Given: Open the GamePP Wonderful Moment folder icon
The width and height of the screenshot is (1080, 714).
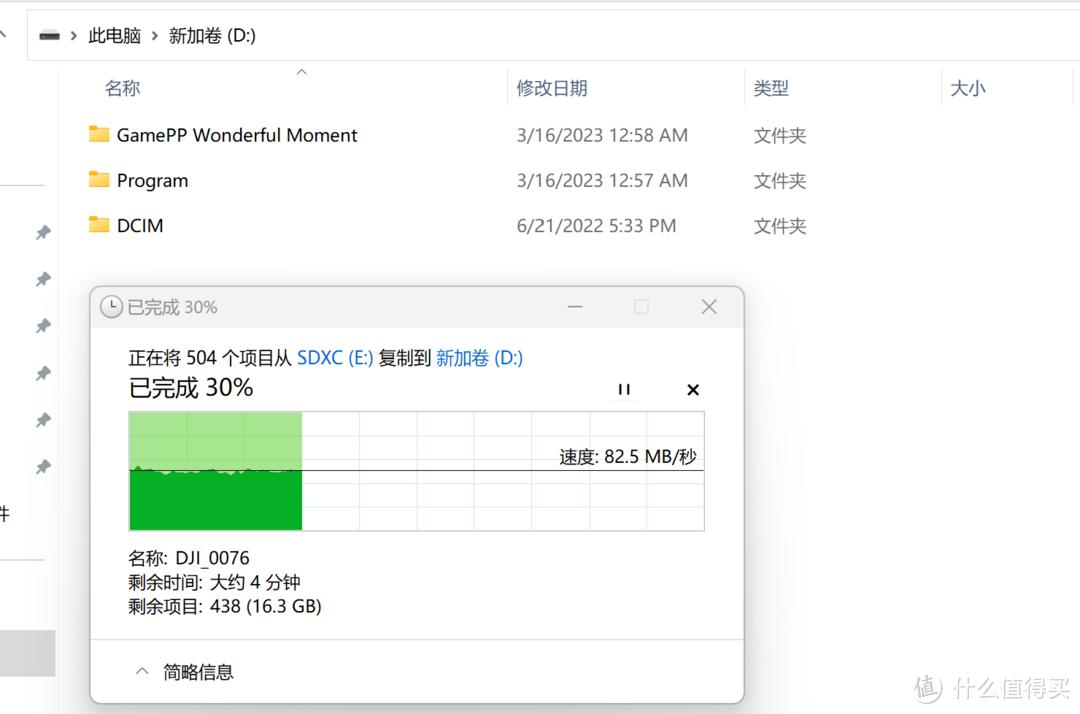Looking at the screenshot, I should tap(99, 134).
